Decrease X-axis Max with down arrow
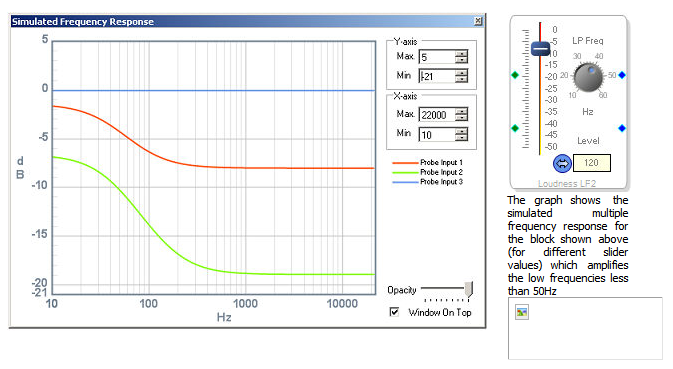 tap(461, 118)
